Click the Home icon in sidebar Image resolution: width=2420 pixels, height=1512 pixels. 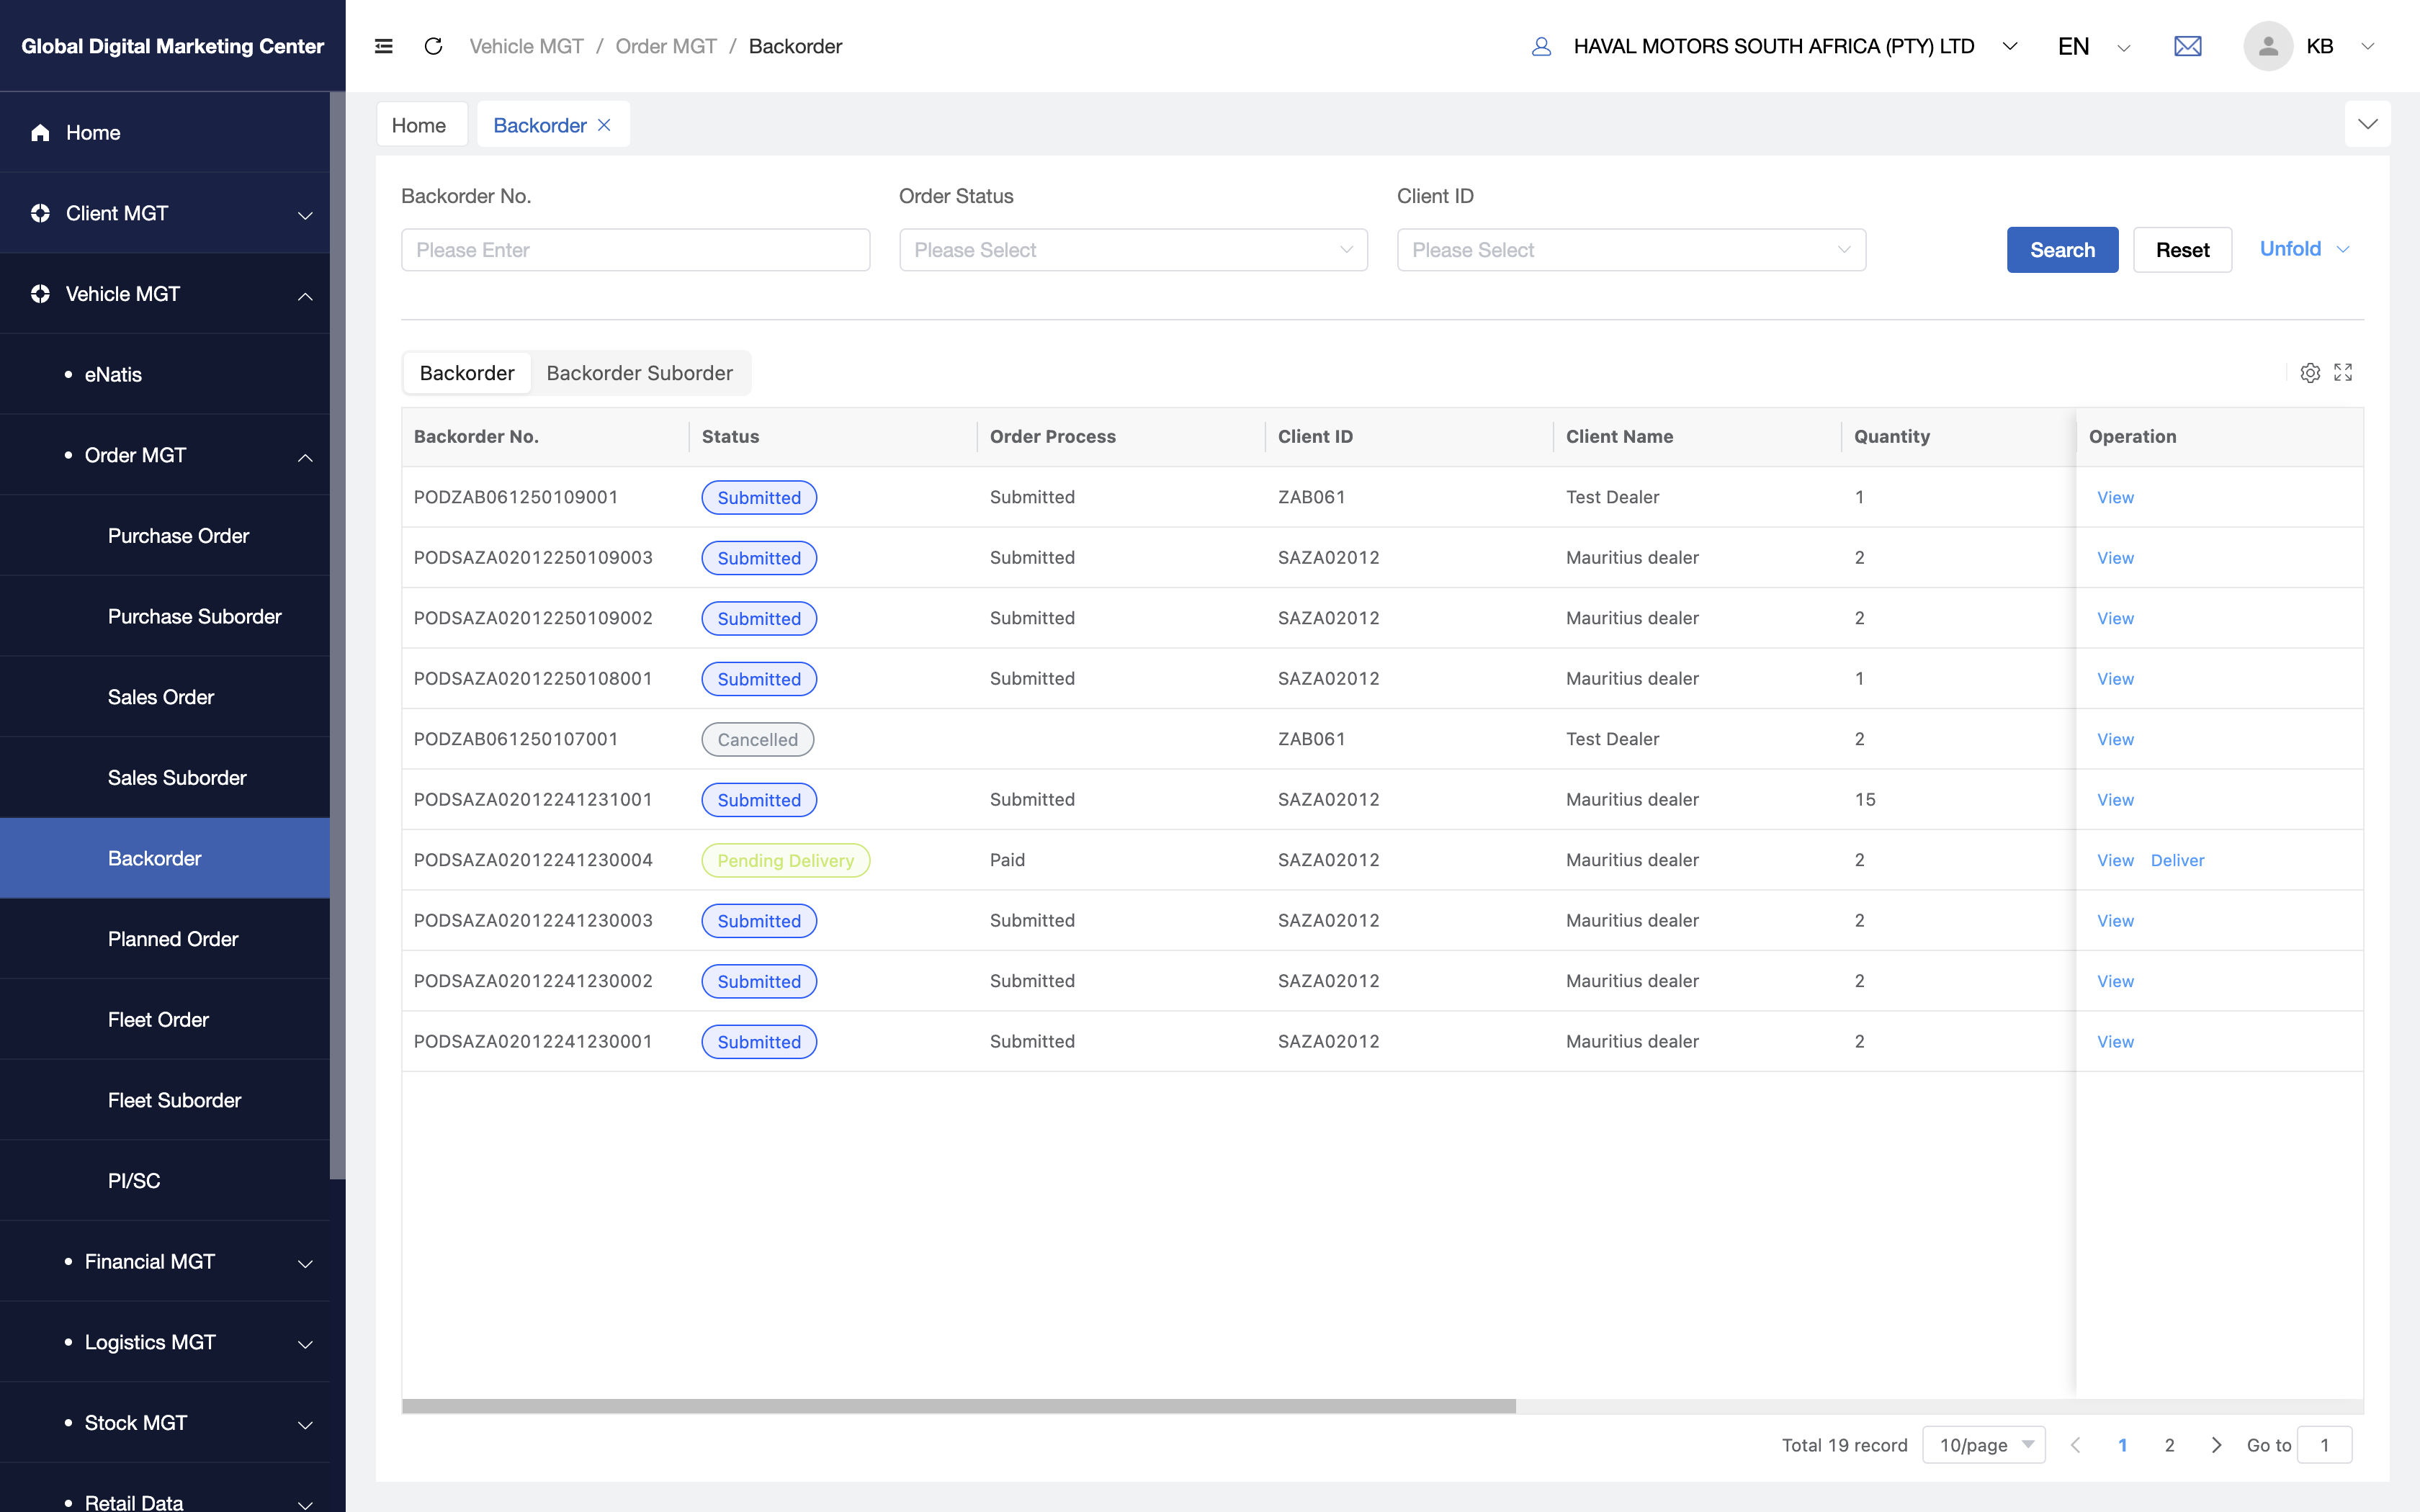(x=40, y=132)
